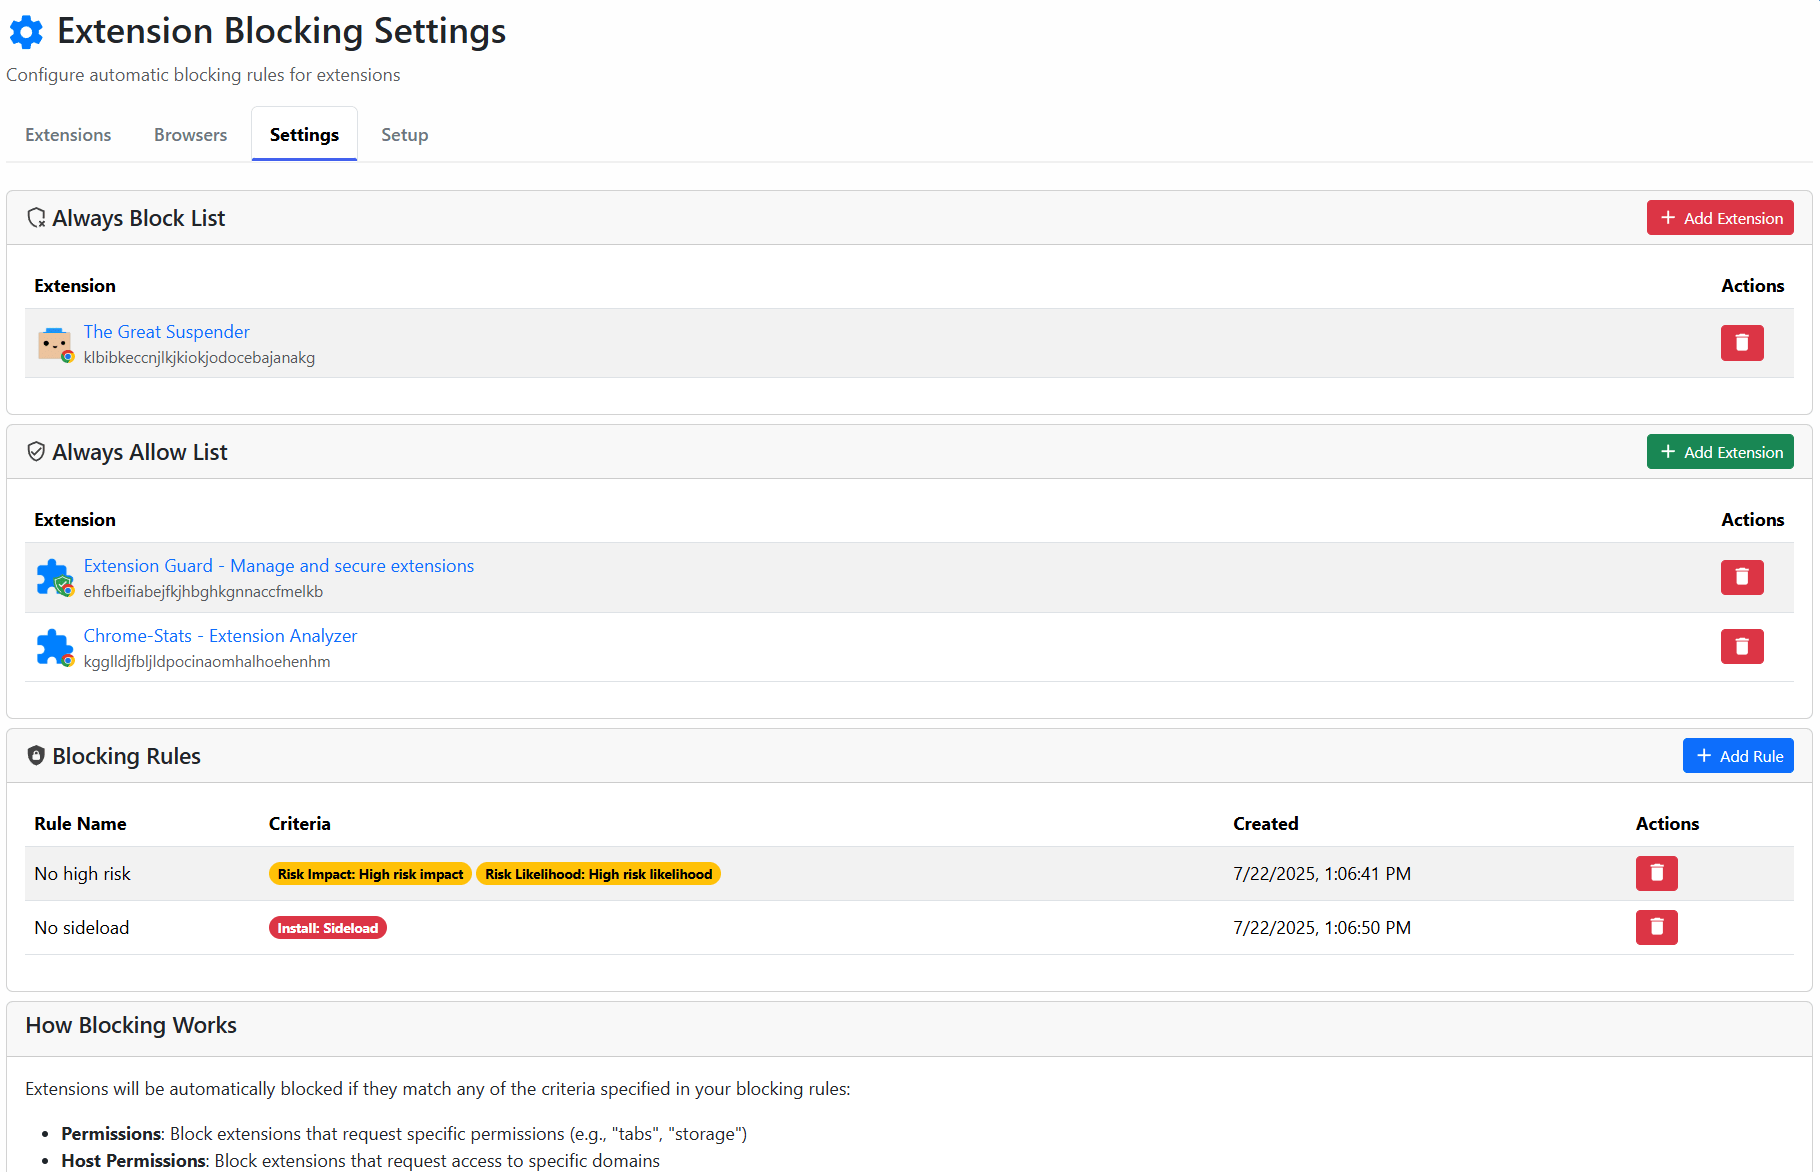This screenshot has width=1820, height=1172.
Task: Select the Setup tab
Action: click(404, 135)
